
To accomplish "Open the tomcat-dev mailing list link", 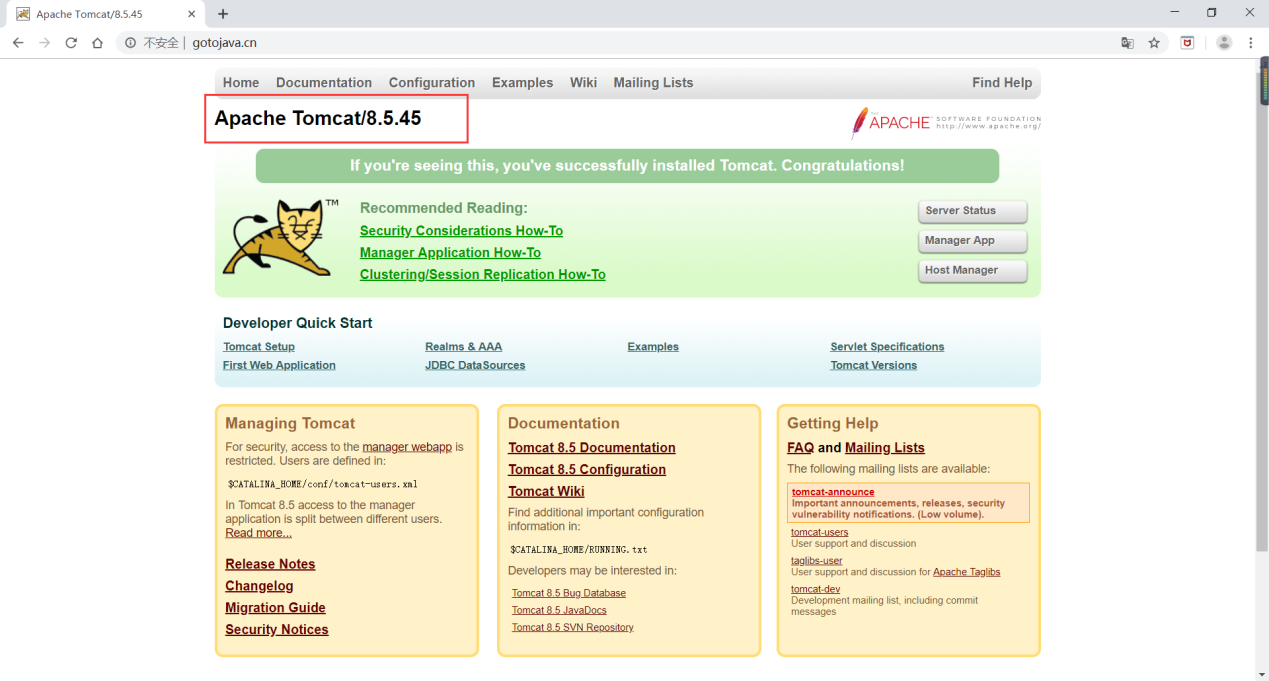I will [x=815, y=589].
